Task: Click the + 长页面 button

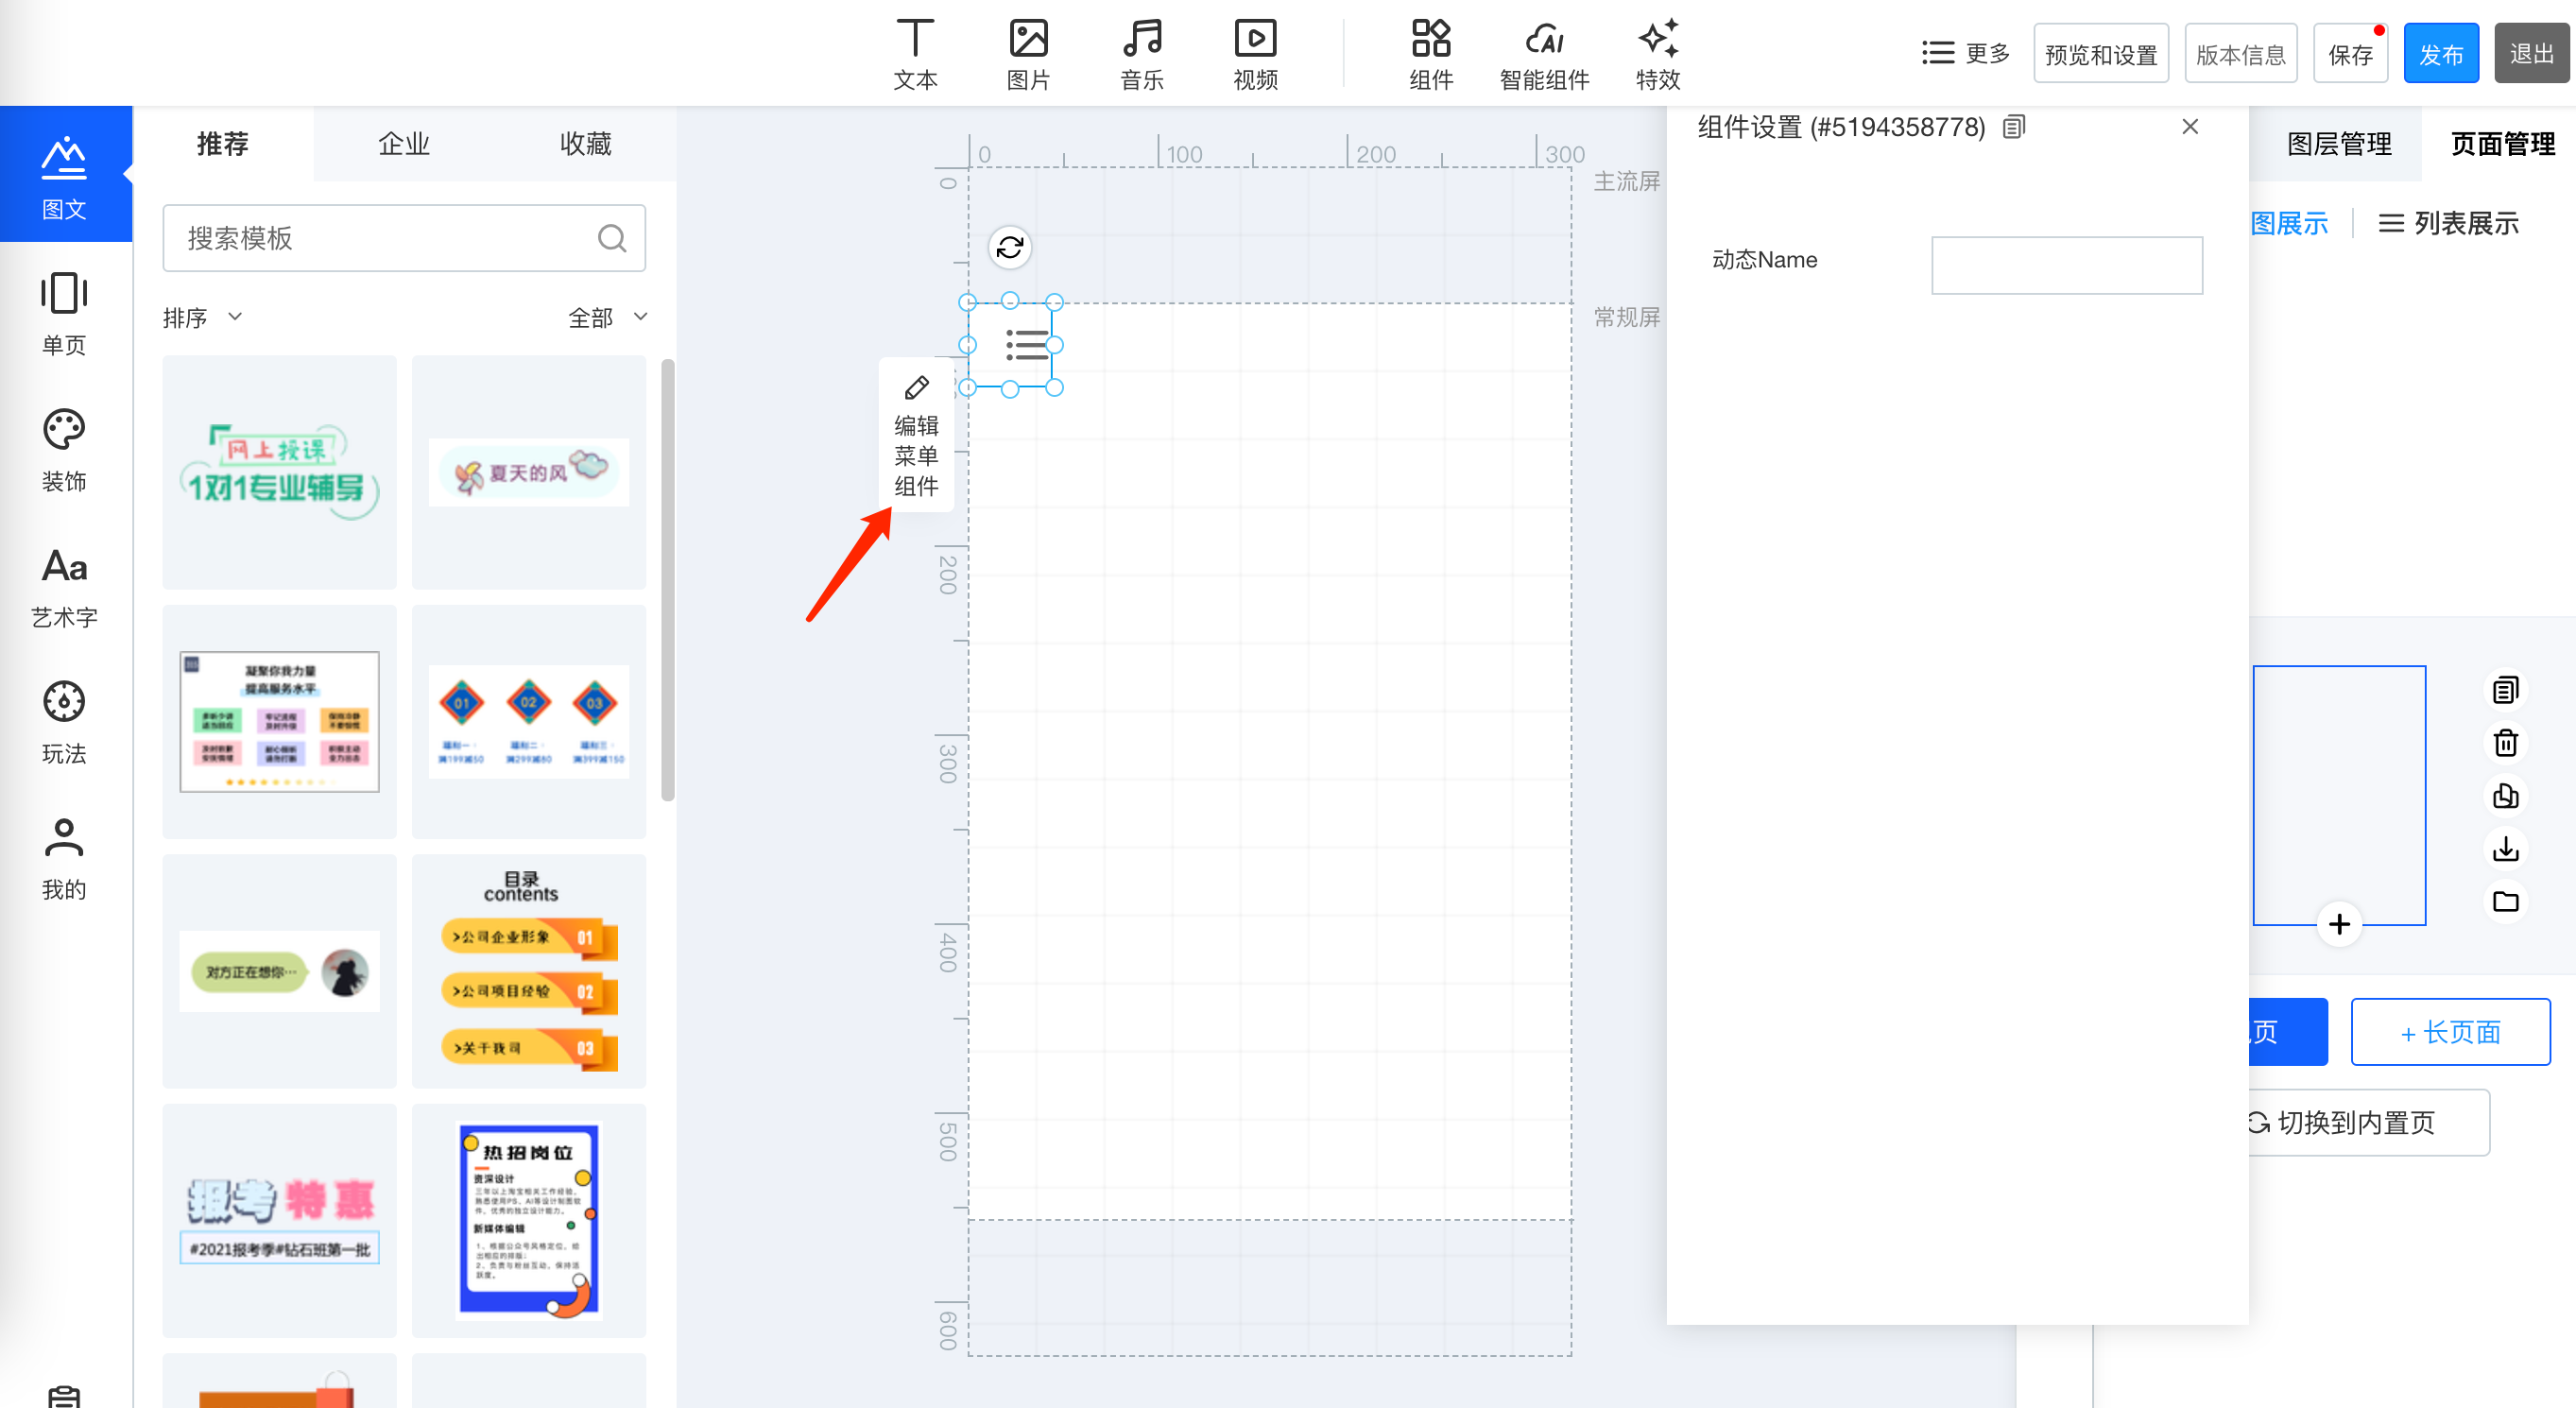Action: tap(2450, 1032)
